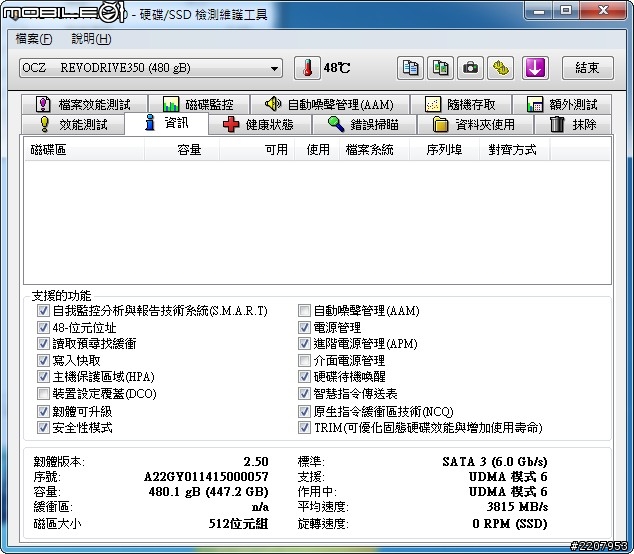Screen dimensions: 634x554
Task: Toggle the 48-位元位址 checkbox
Action: (43, 327)
